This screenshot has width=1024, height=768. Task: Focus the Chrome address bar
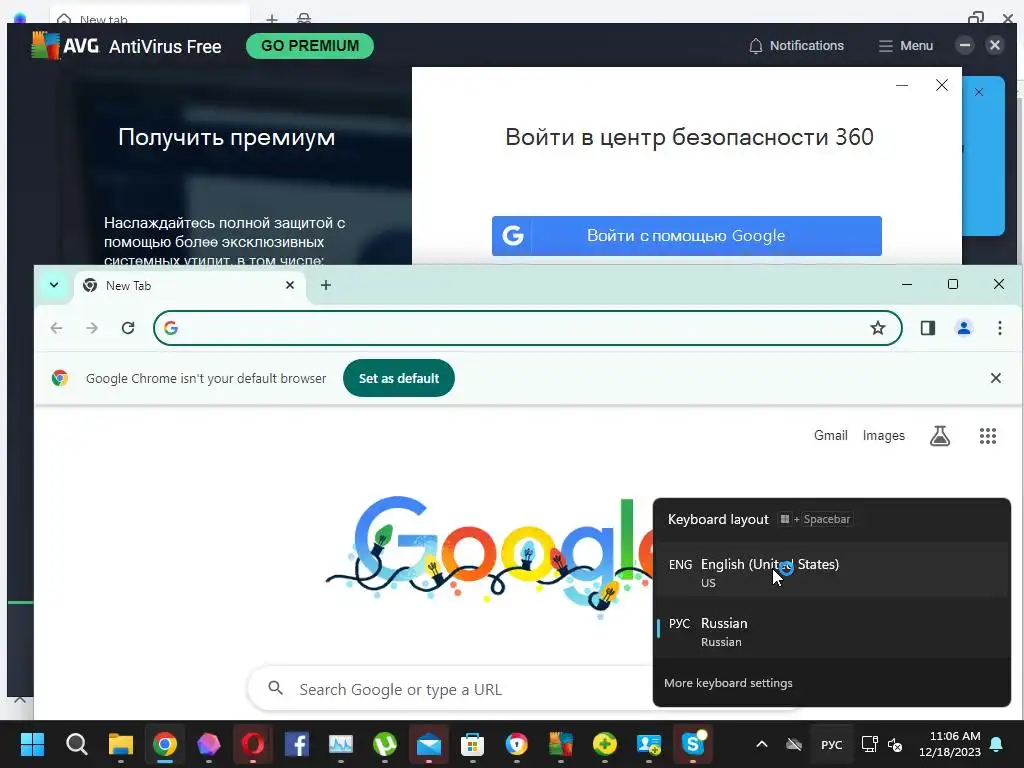click(x=528, y=328)
